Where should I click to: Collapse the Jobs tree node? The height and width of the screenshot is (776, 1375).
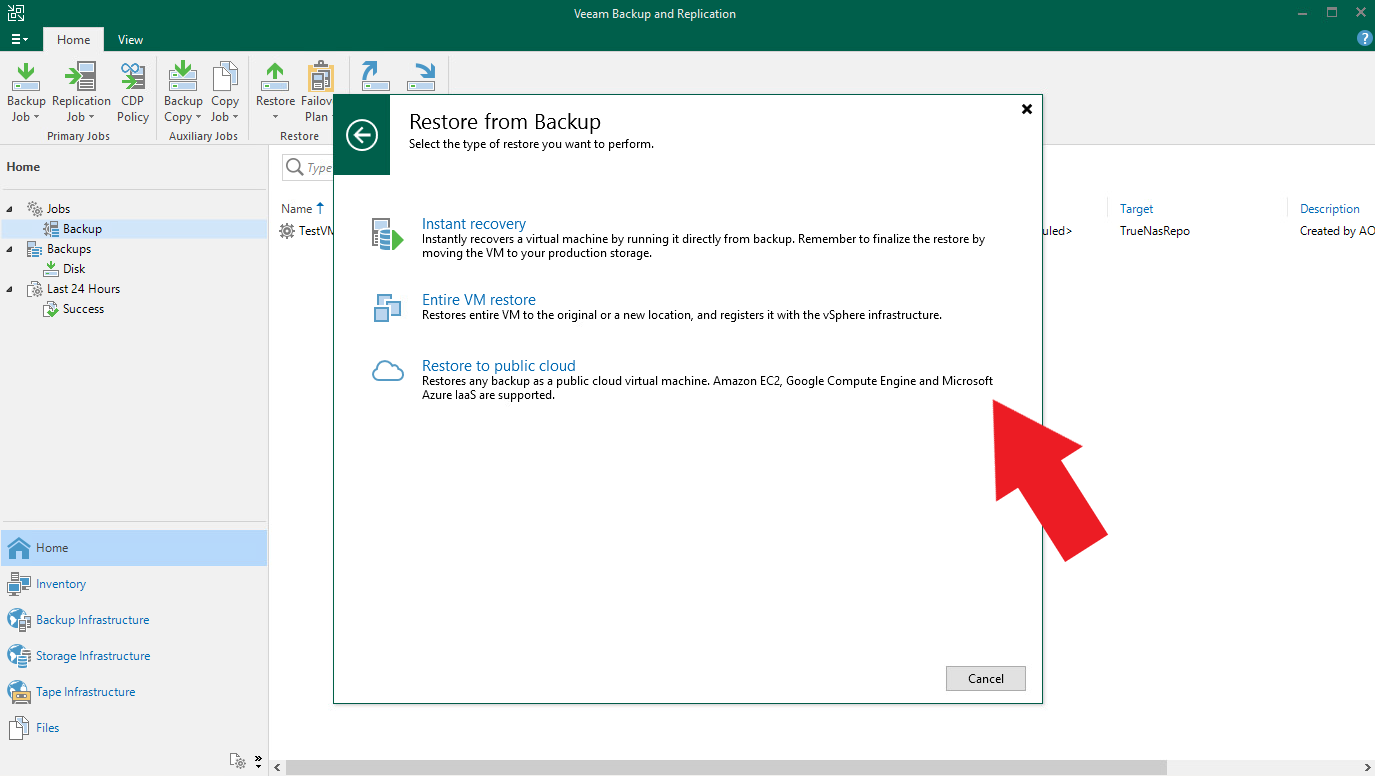[x=10, y=209]
